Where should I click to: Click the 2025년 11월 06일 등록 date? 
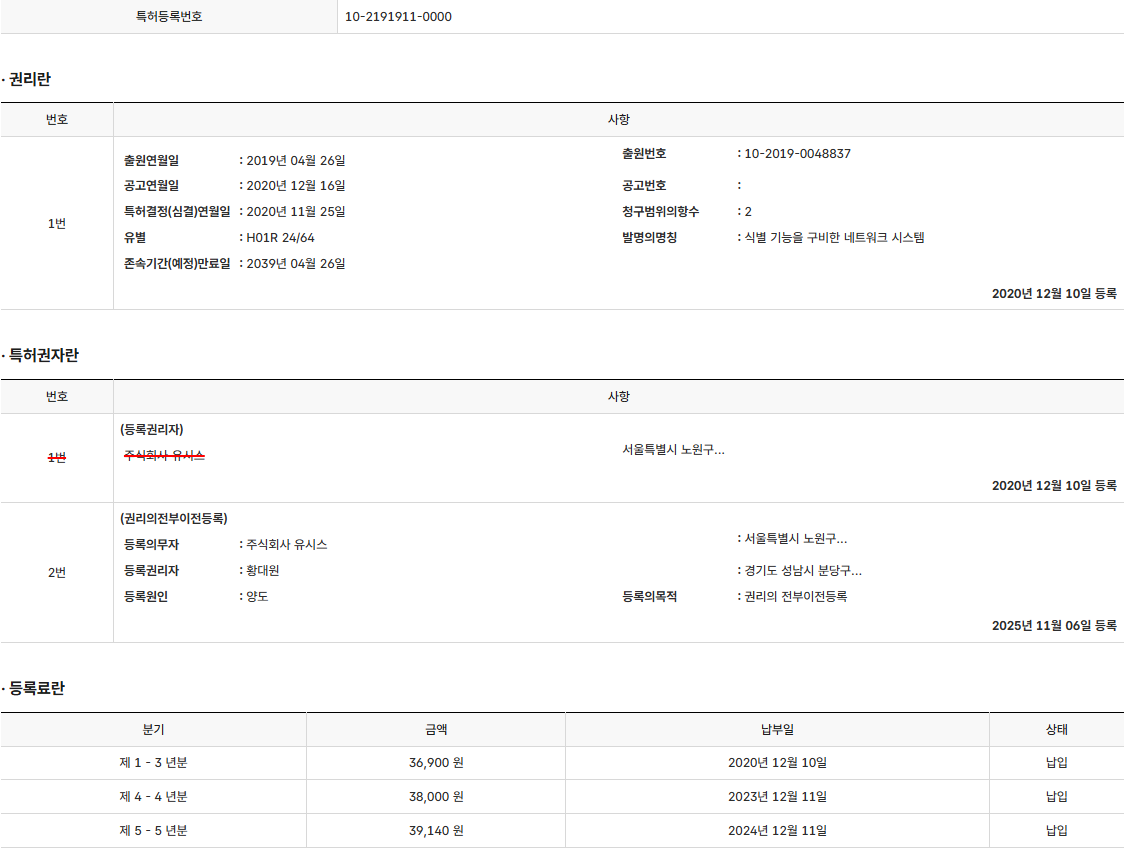(x=1054, y=626)
